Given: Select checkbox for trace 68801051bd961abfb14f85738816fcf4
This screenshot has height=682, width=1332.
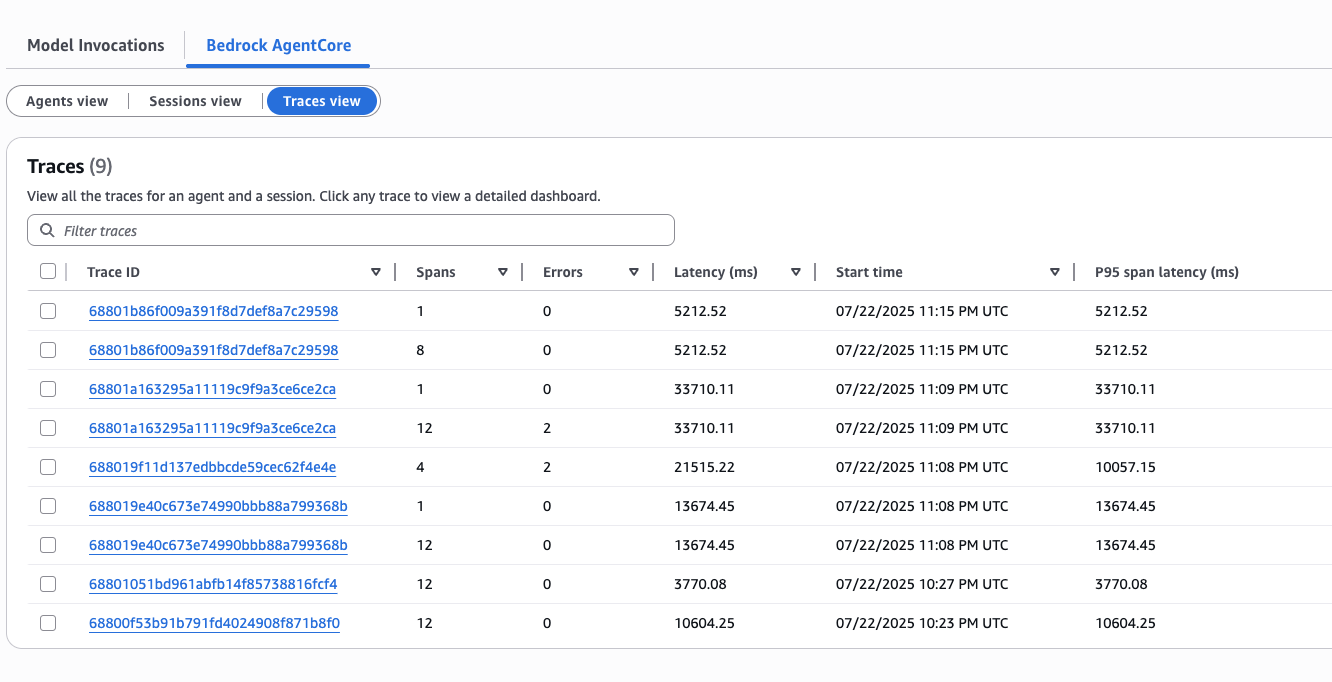Looking at the screenshot, I should [48, 584].
